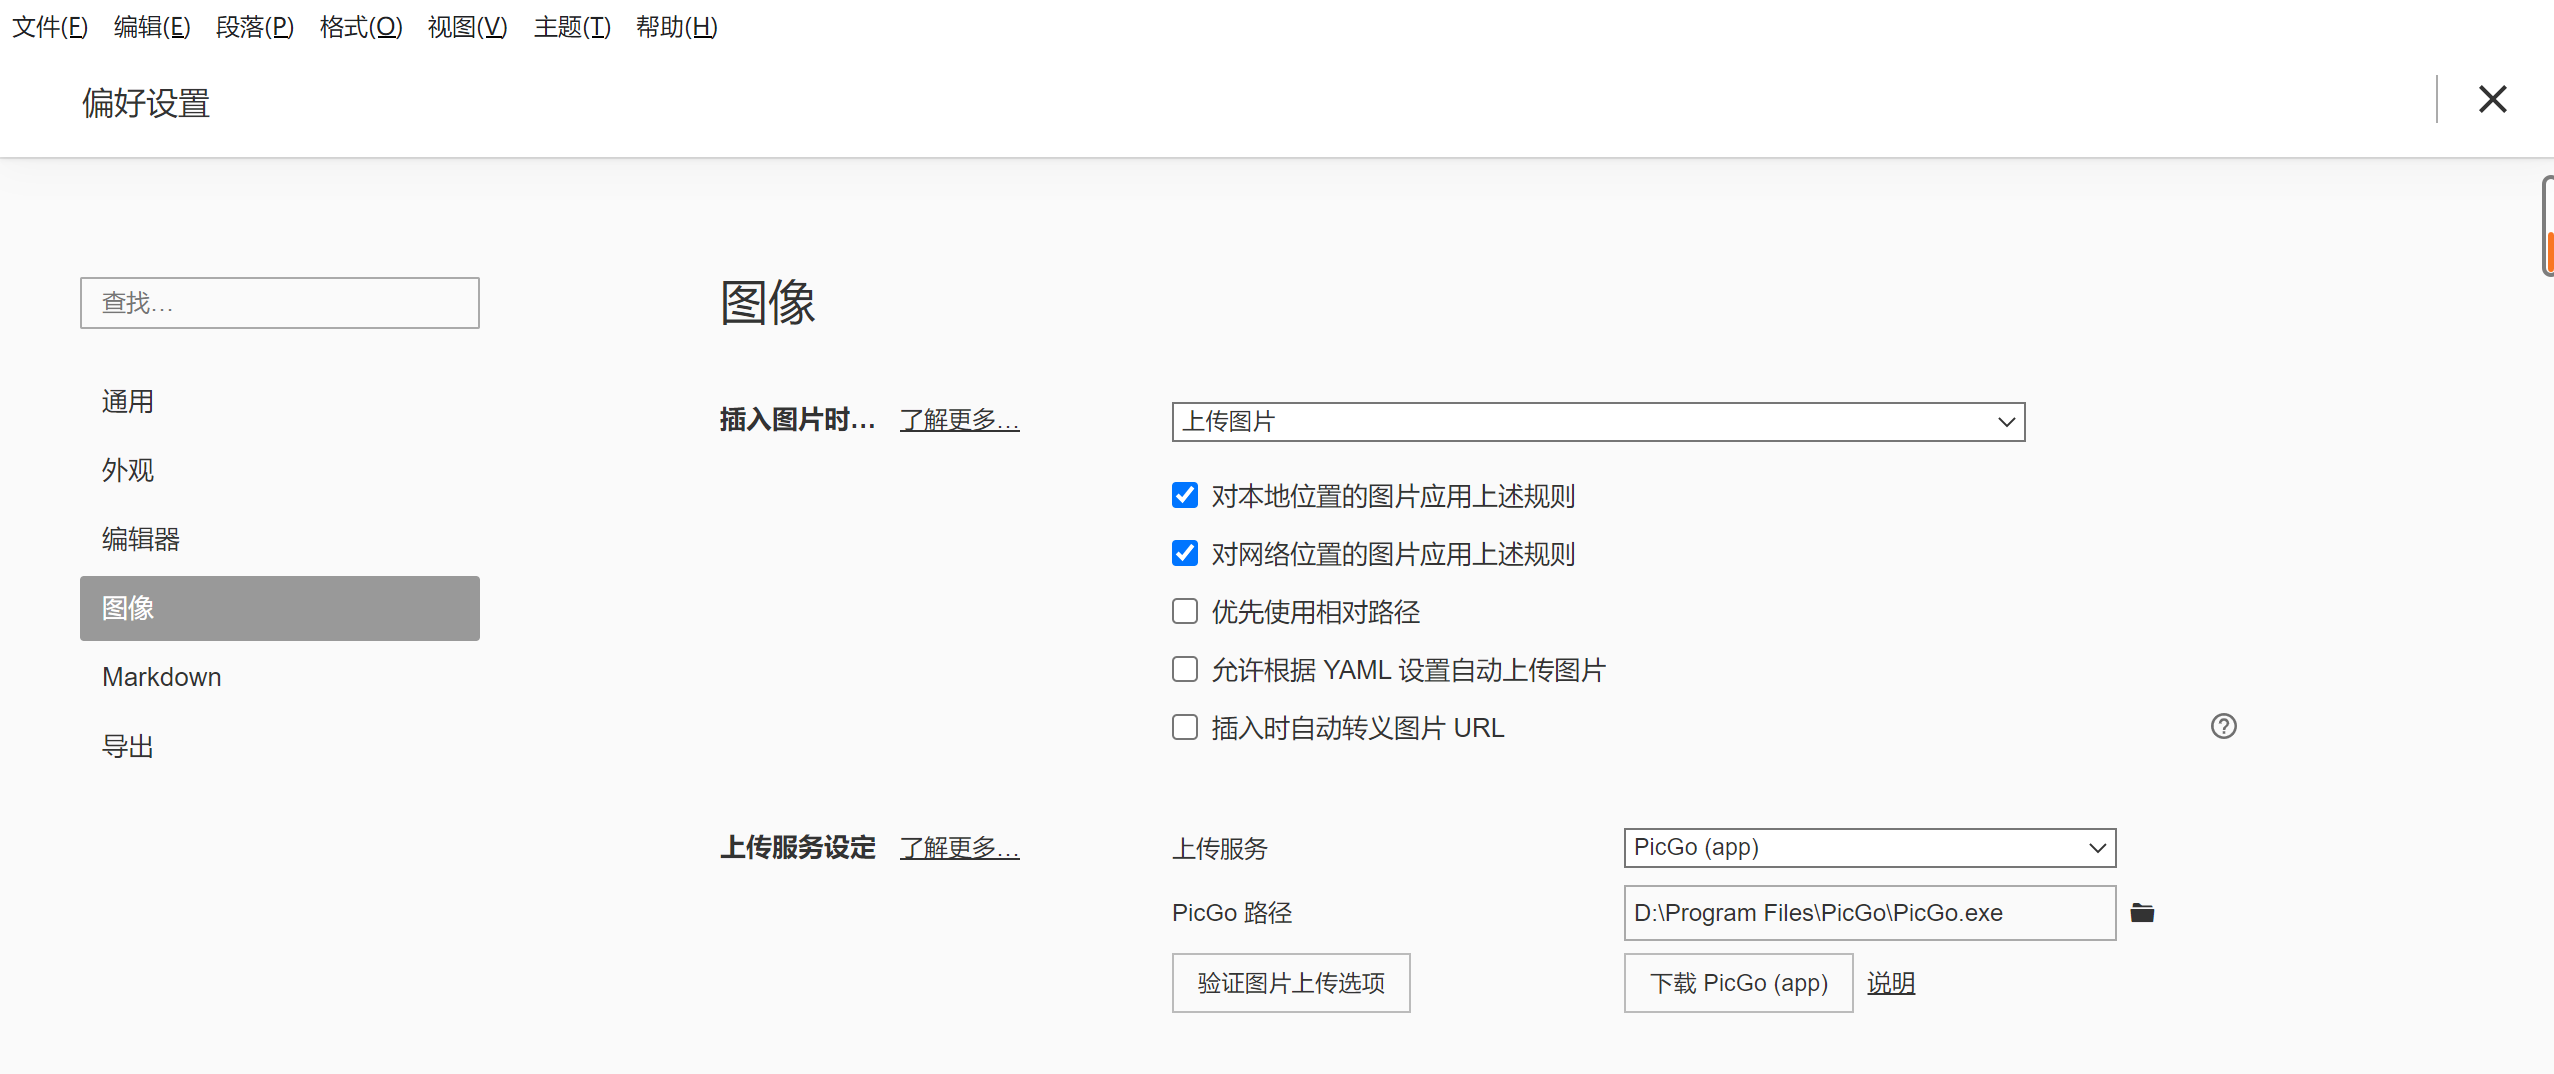Viewport: 2554px width, 1074px height.
Task: Expand the PicGo (app) upload service dropdown
Action: pyautogui.click(x=1869, y=848)
